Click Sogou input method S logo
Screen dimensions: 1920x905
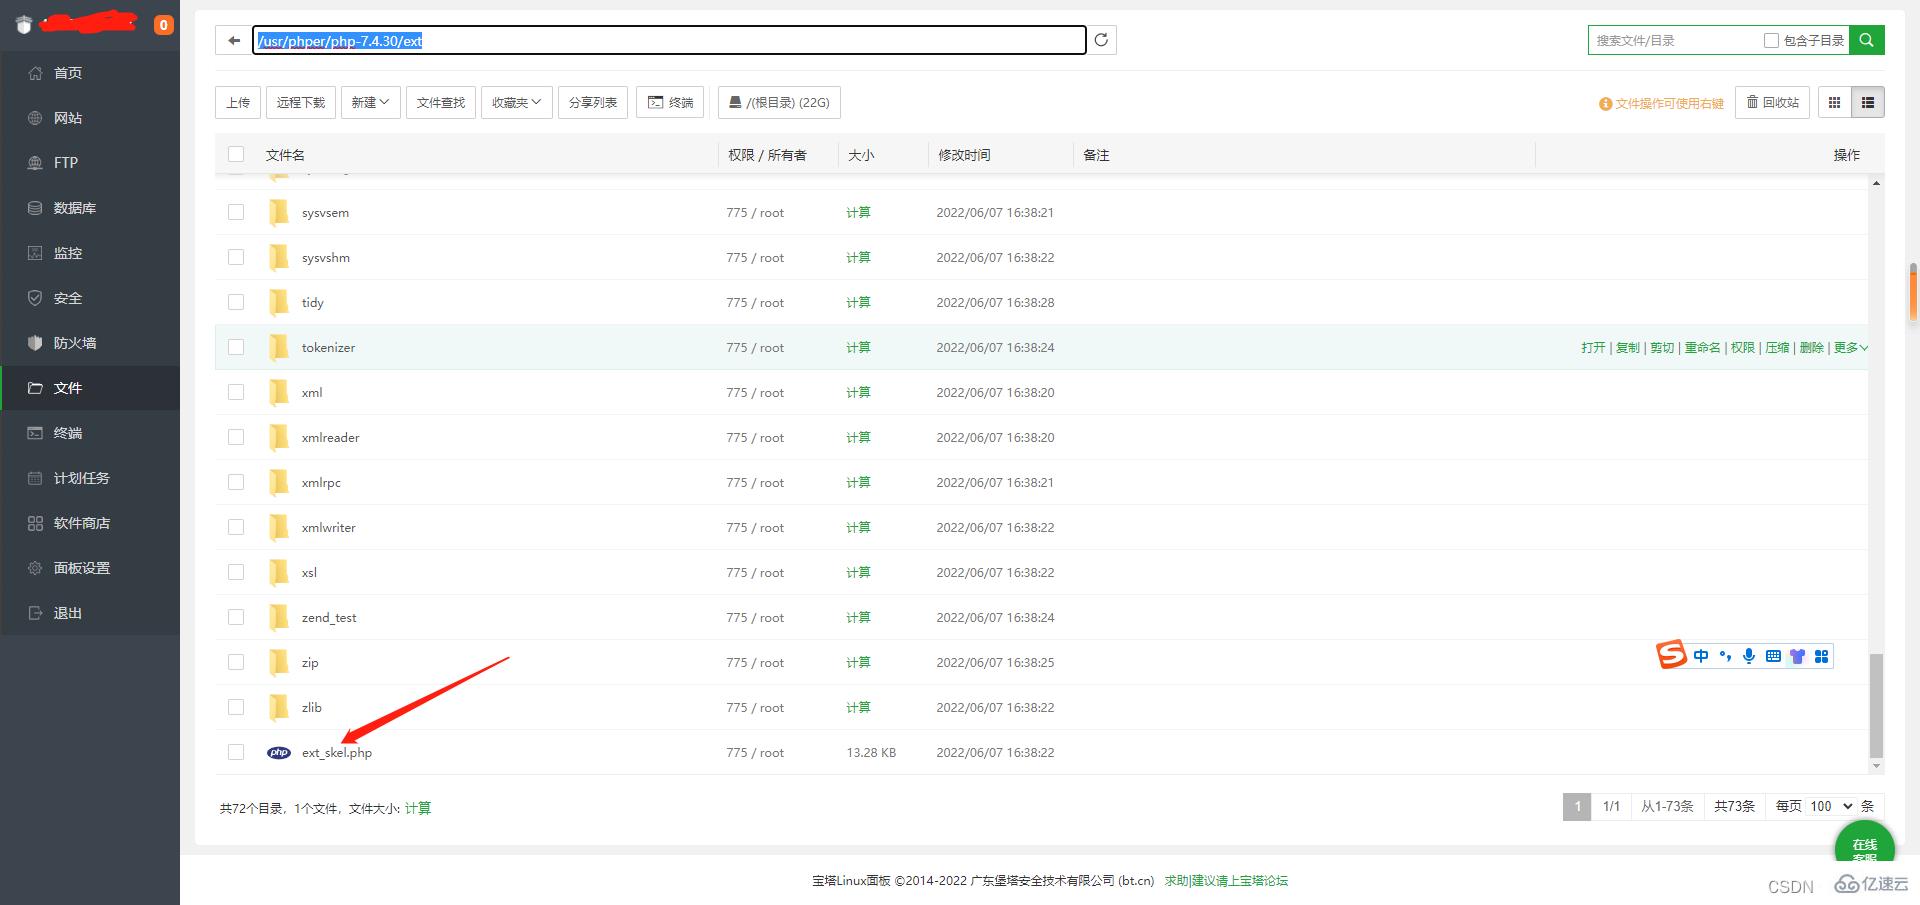coord(1671,655)
